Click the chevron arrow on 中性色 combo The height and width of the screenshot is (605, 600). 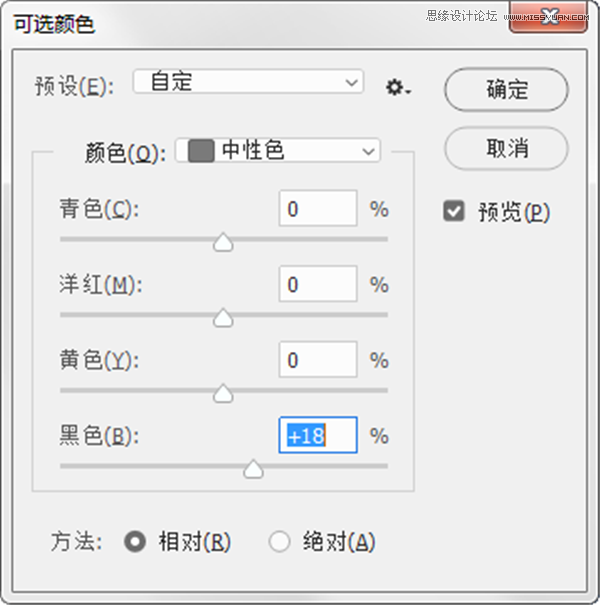click(x=368, y=151)
